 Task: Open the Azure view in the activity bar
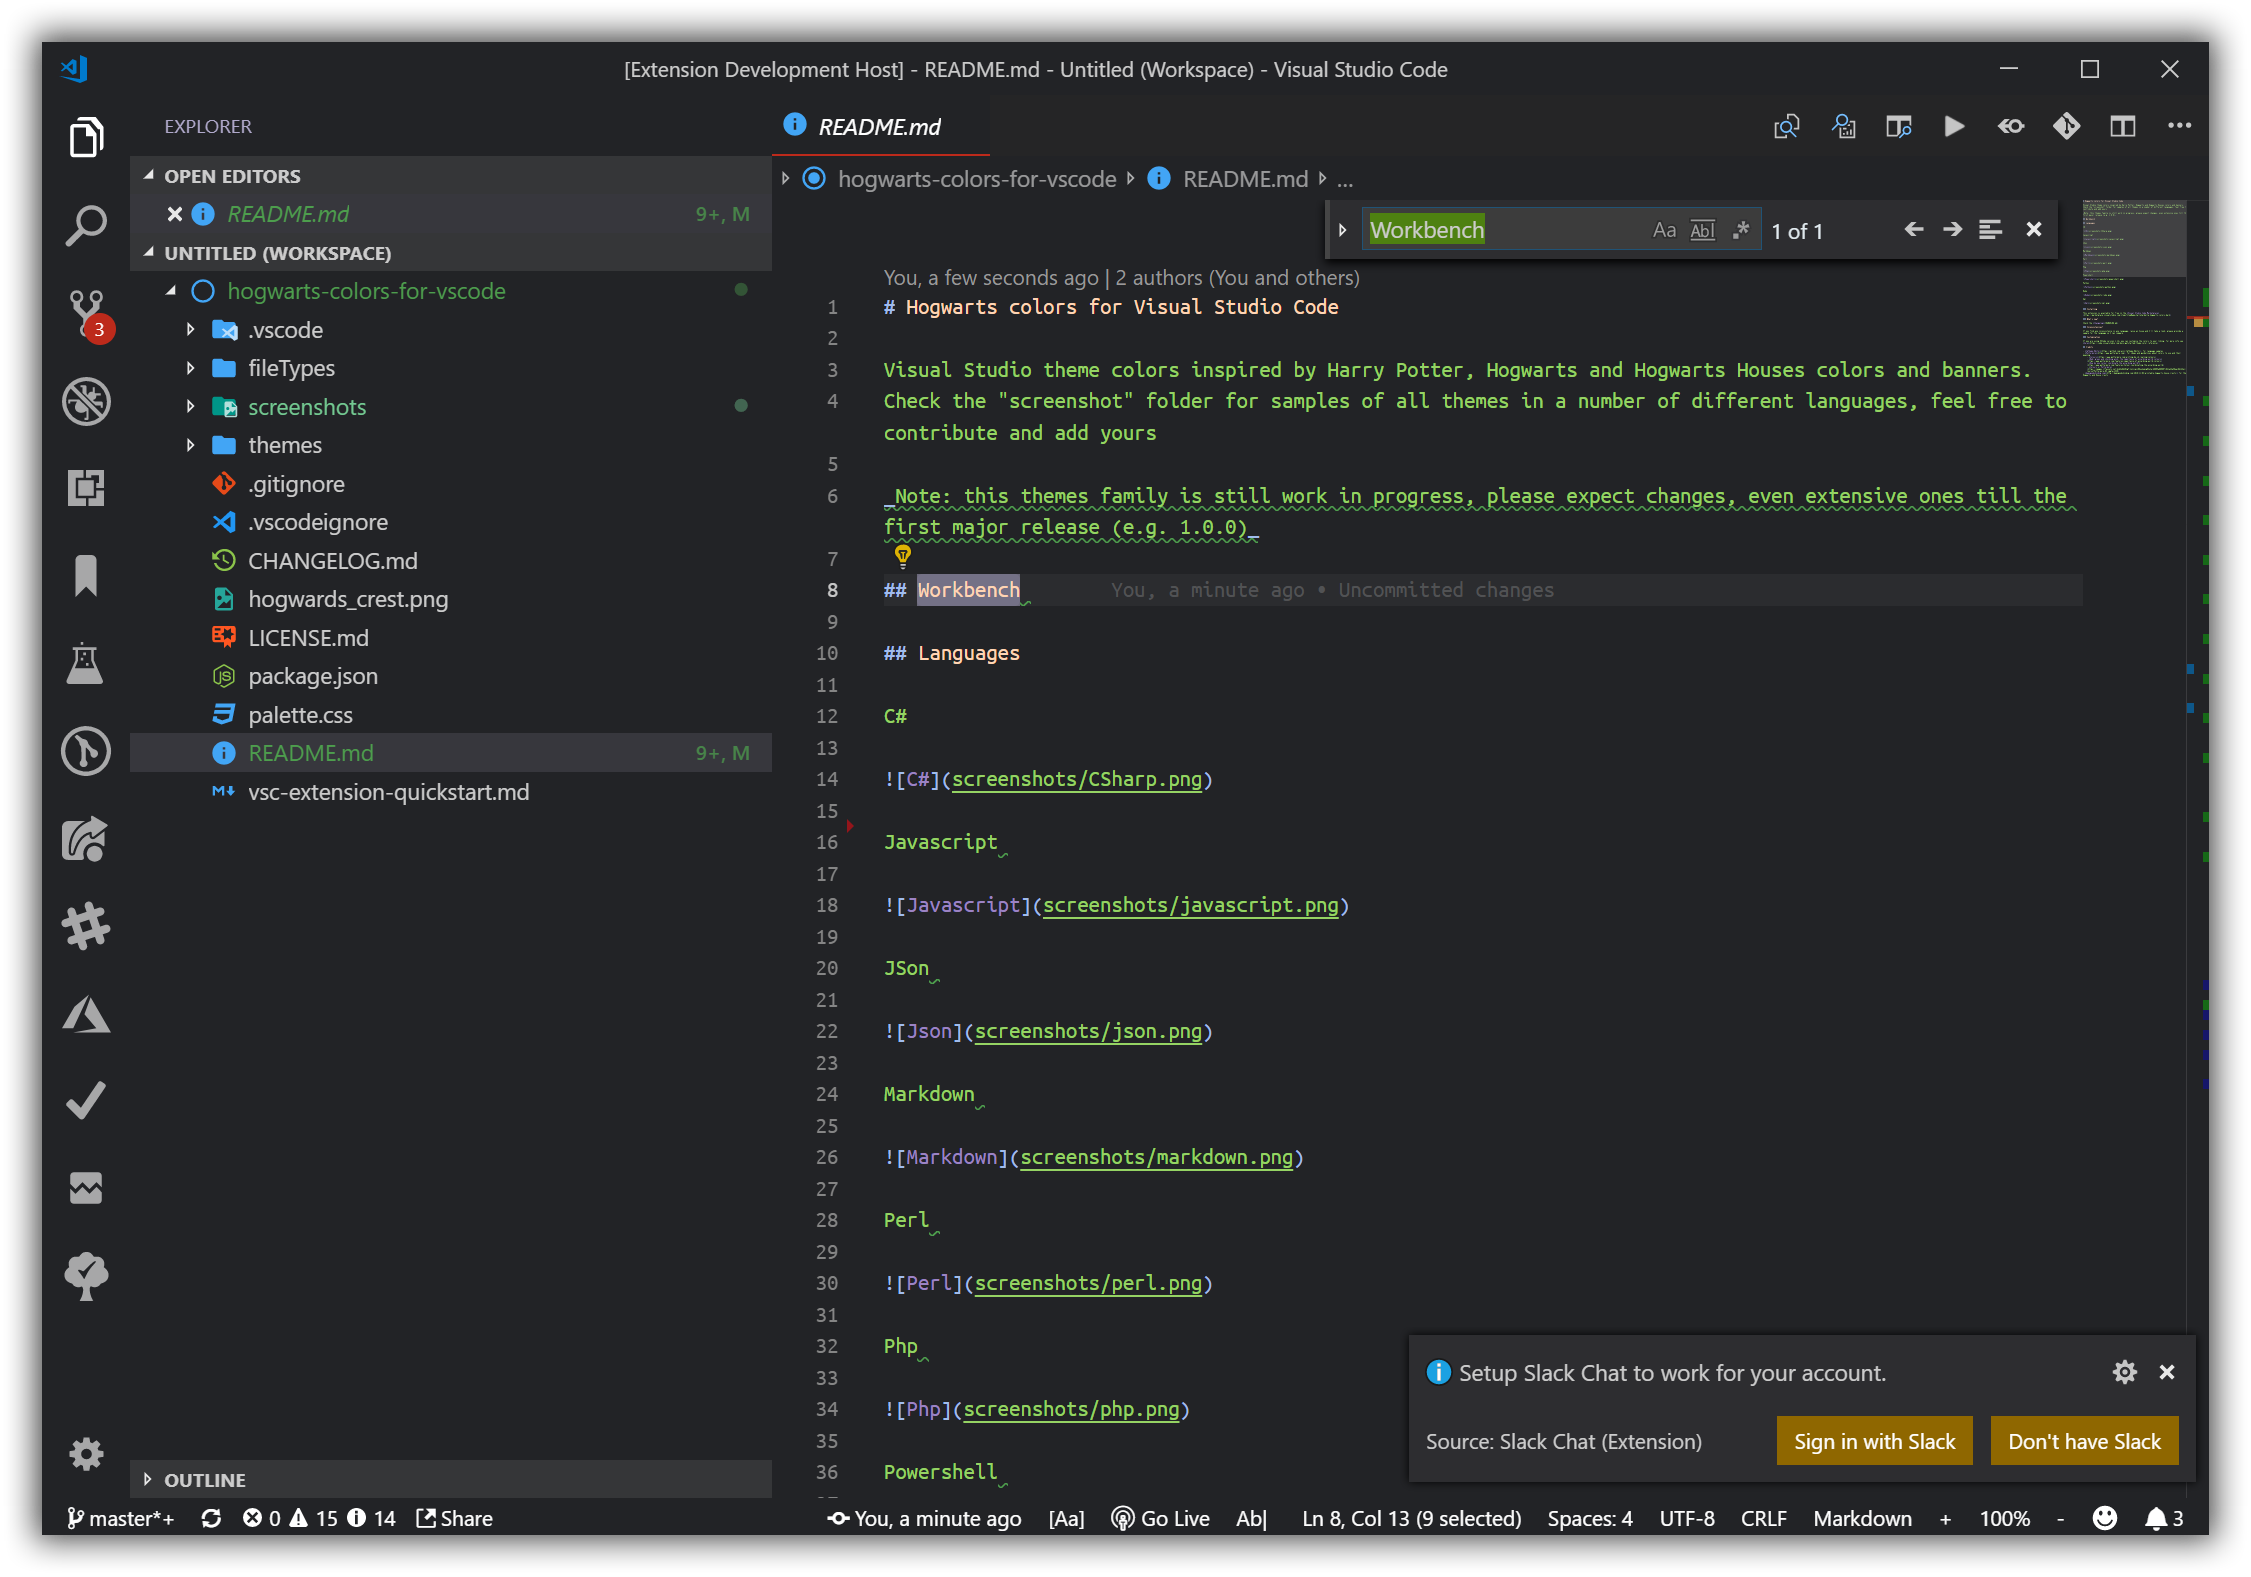coord(86,1014)
